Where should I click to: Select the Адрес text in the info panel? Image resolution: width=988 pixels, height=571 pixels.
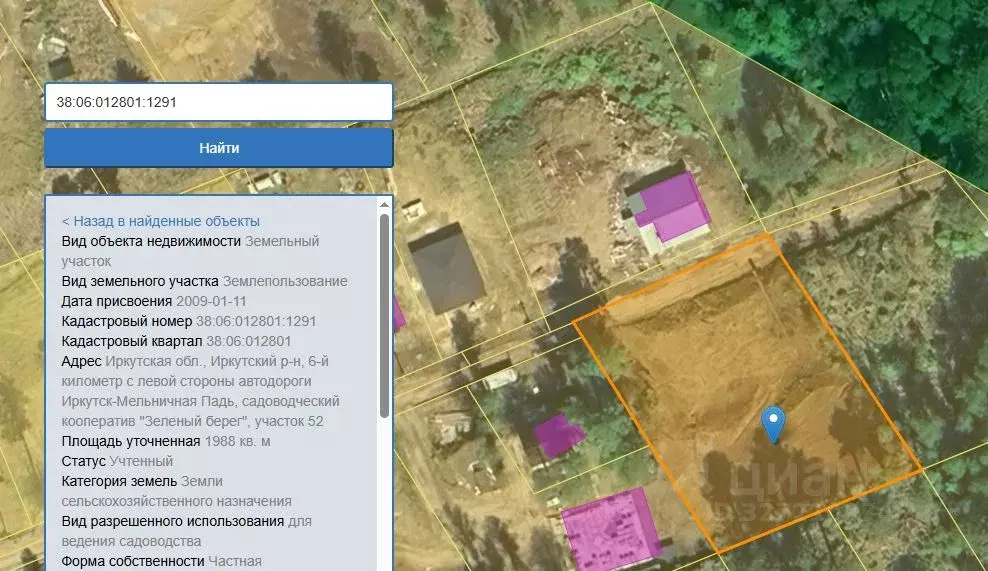[200, 391]
